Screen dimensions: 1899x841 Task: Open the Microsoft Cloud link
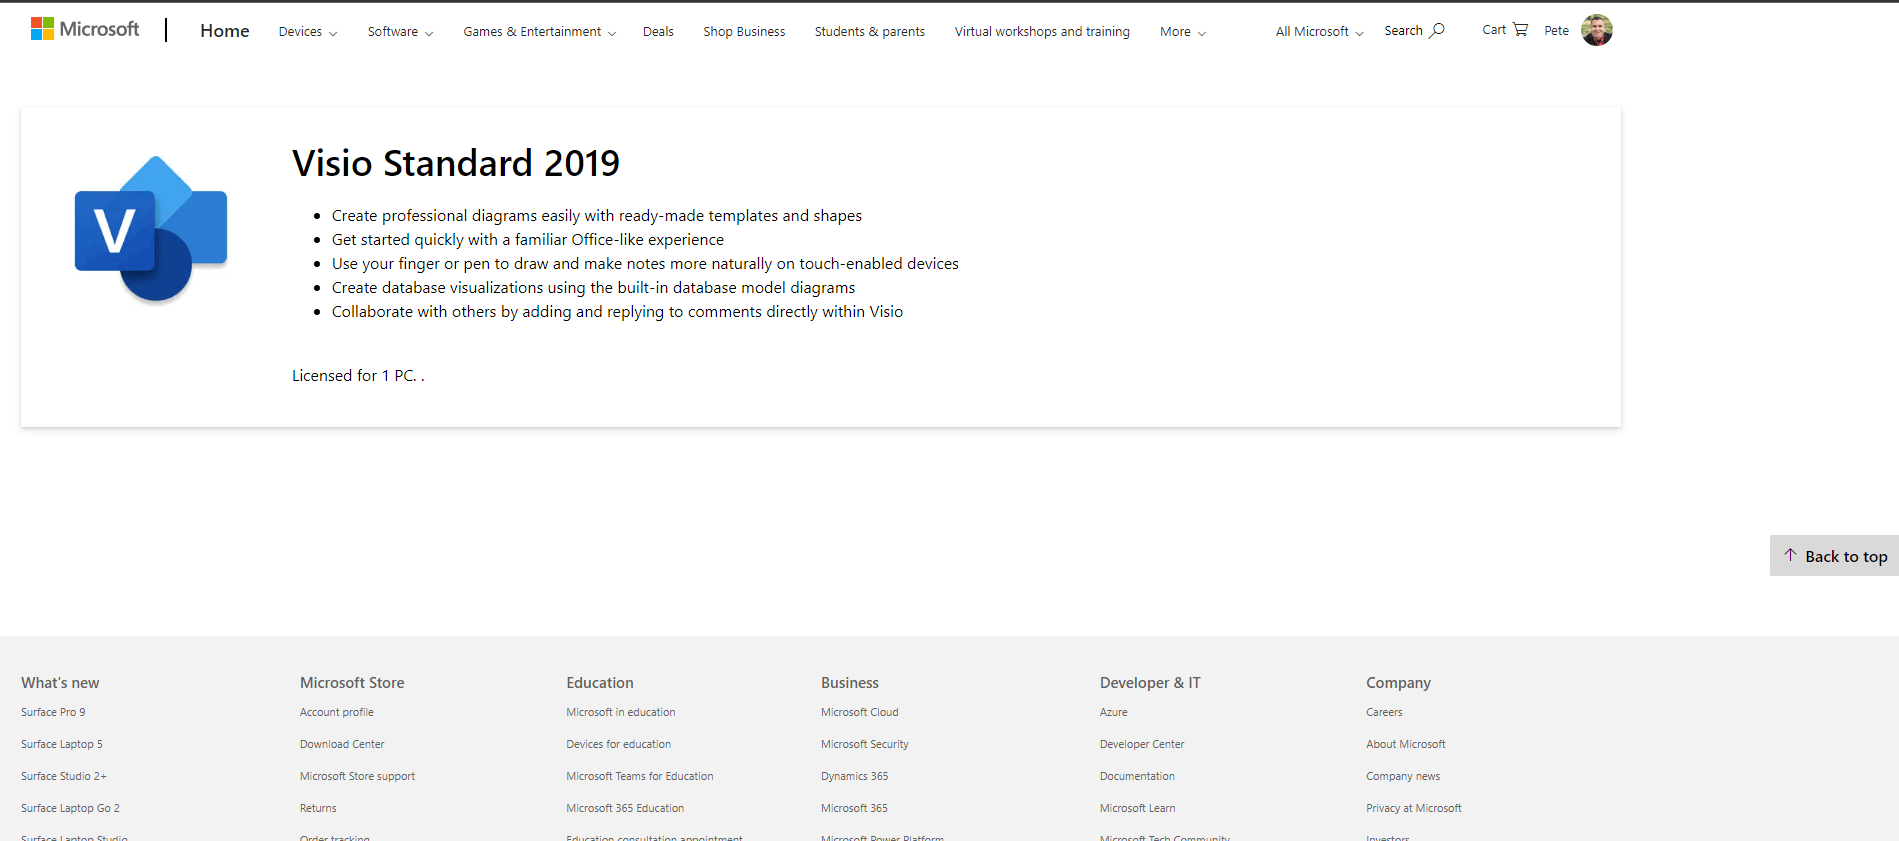(860, 712)
